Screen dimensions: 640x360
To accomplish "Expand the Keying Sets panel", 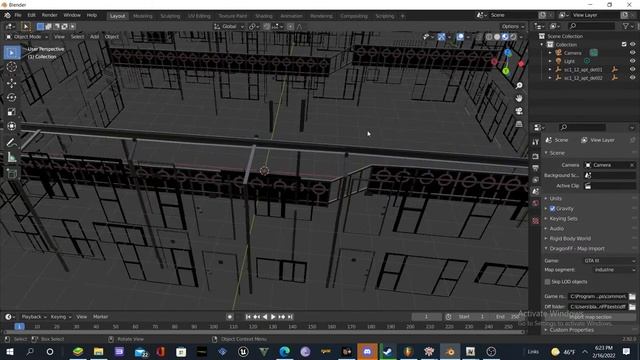I will 563,219.
